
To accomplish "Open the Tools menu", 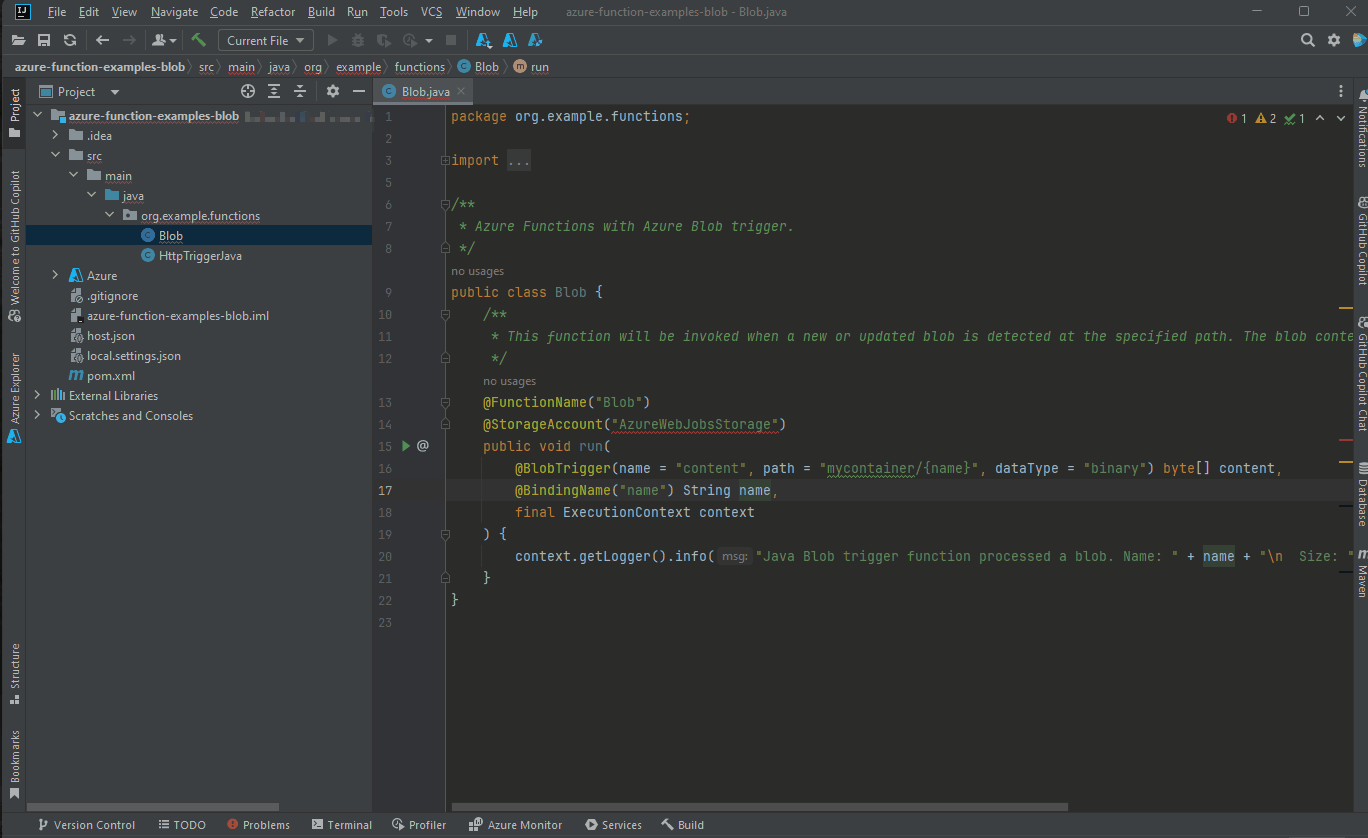I will 394,12.
